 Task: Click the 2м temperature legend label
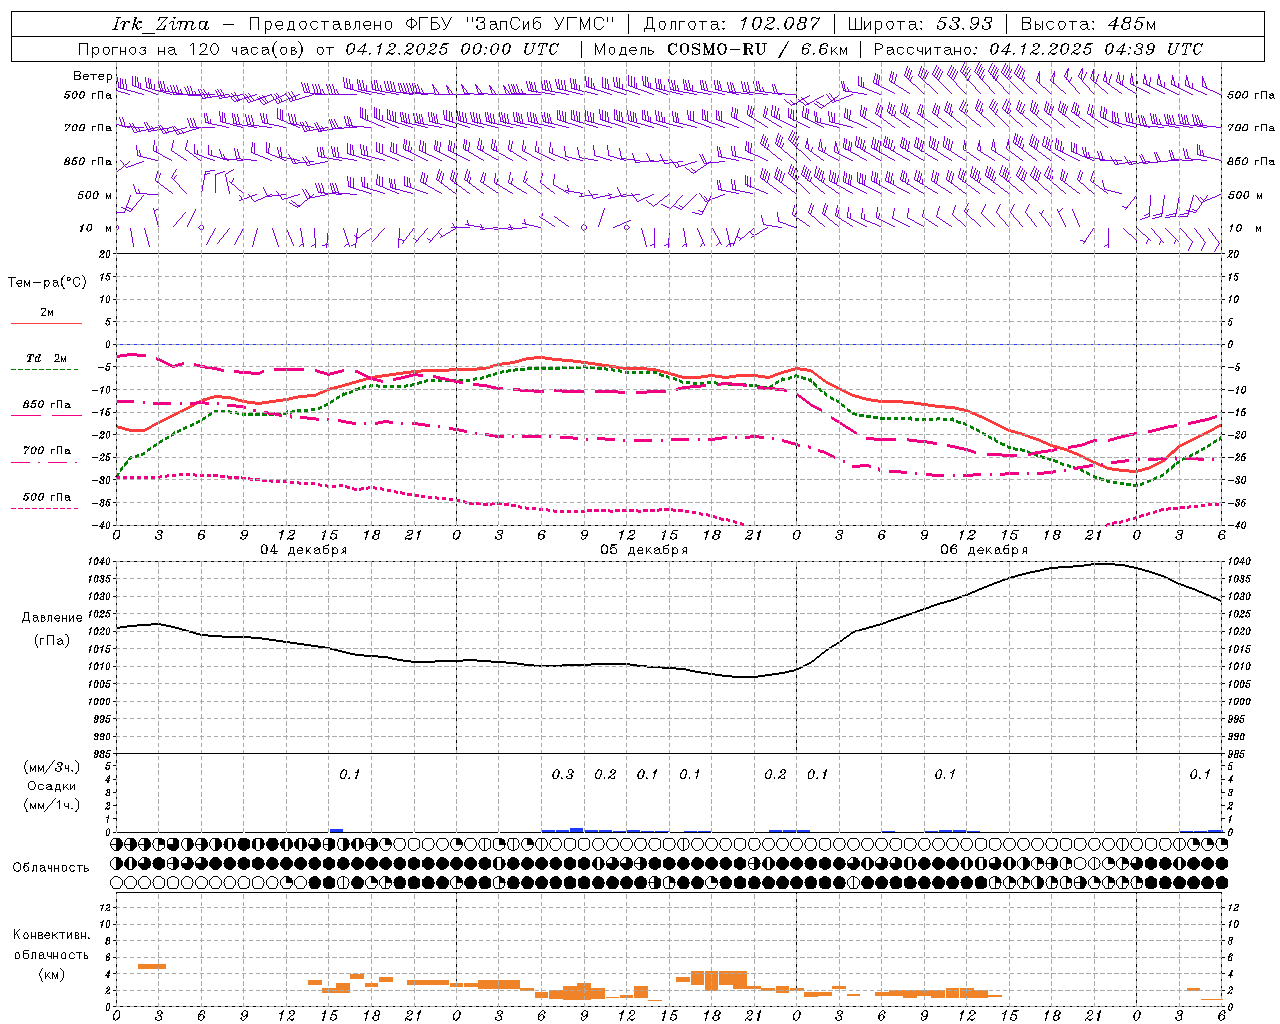coord(47,312)
